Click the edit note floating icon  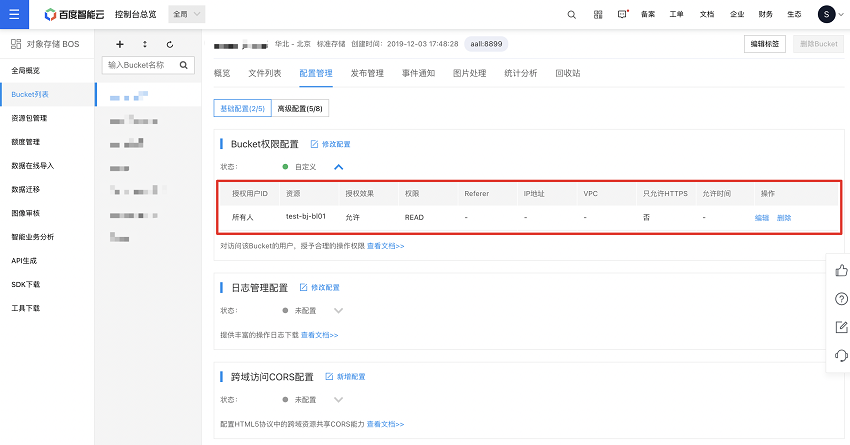841,327
